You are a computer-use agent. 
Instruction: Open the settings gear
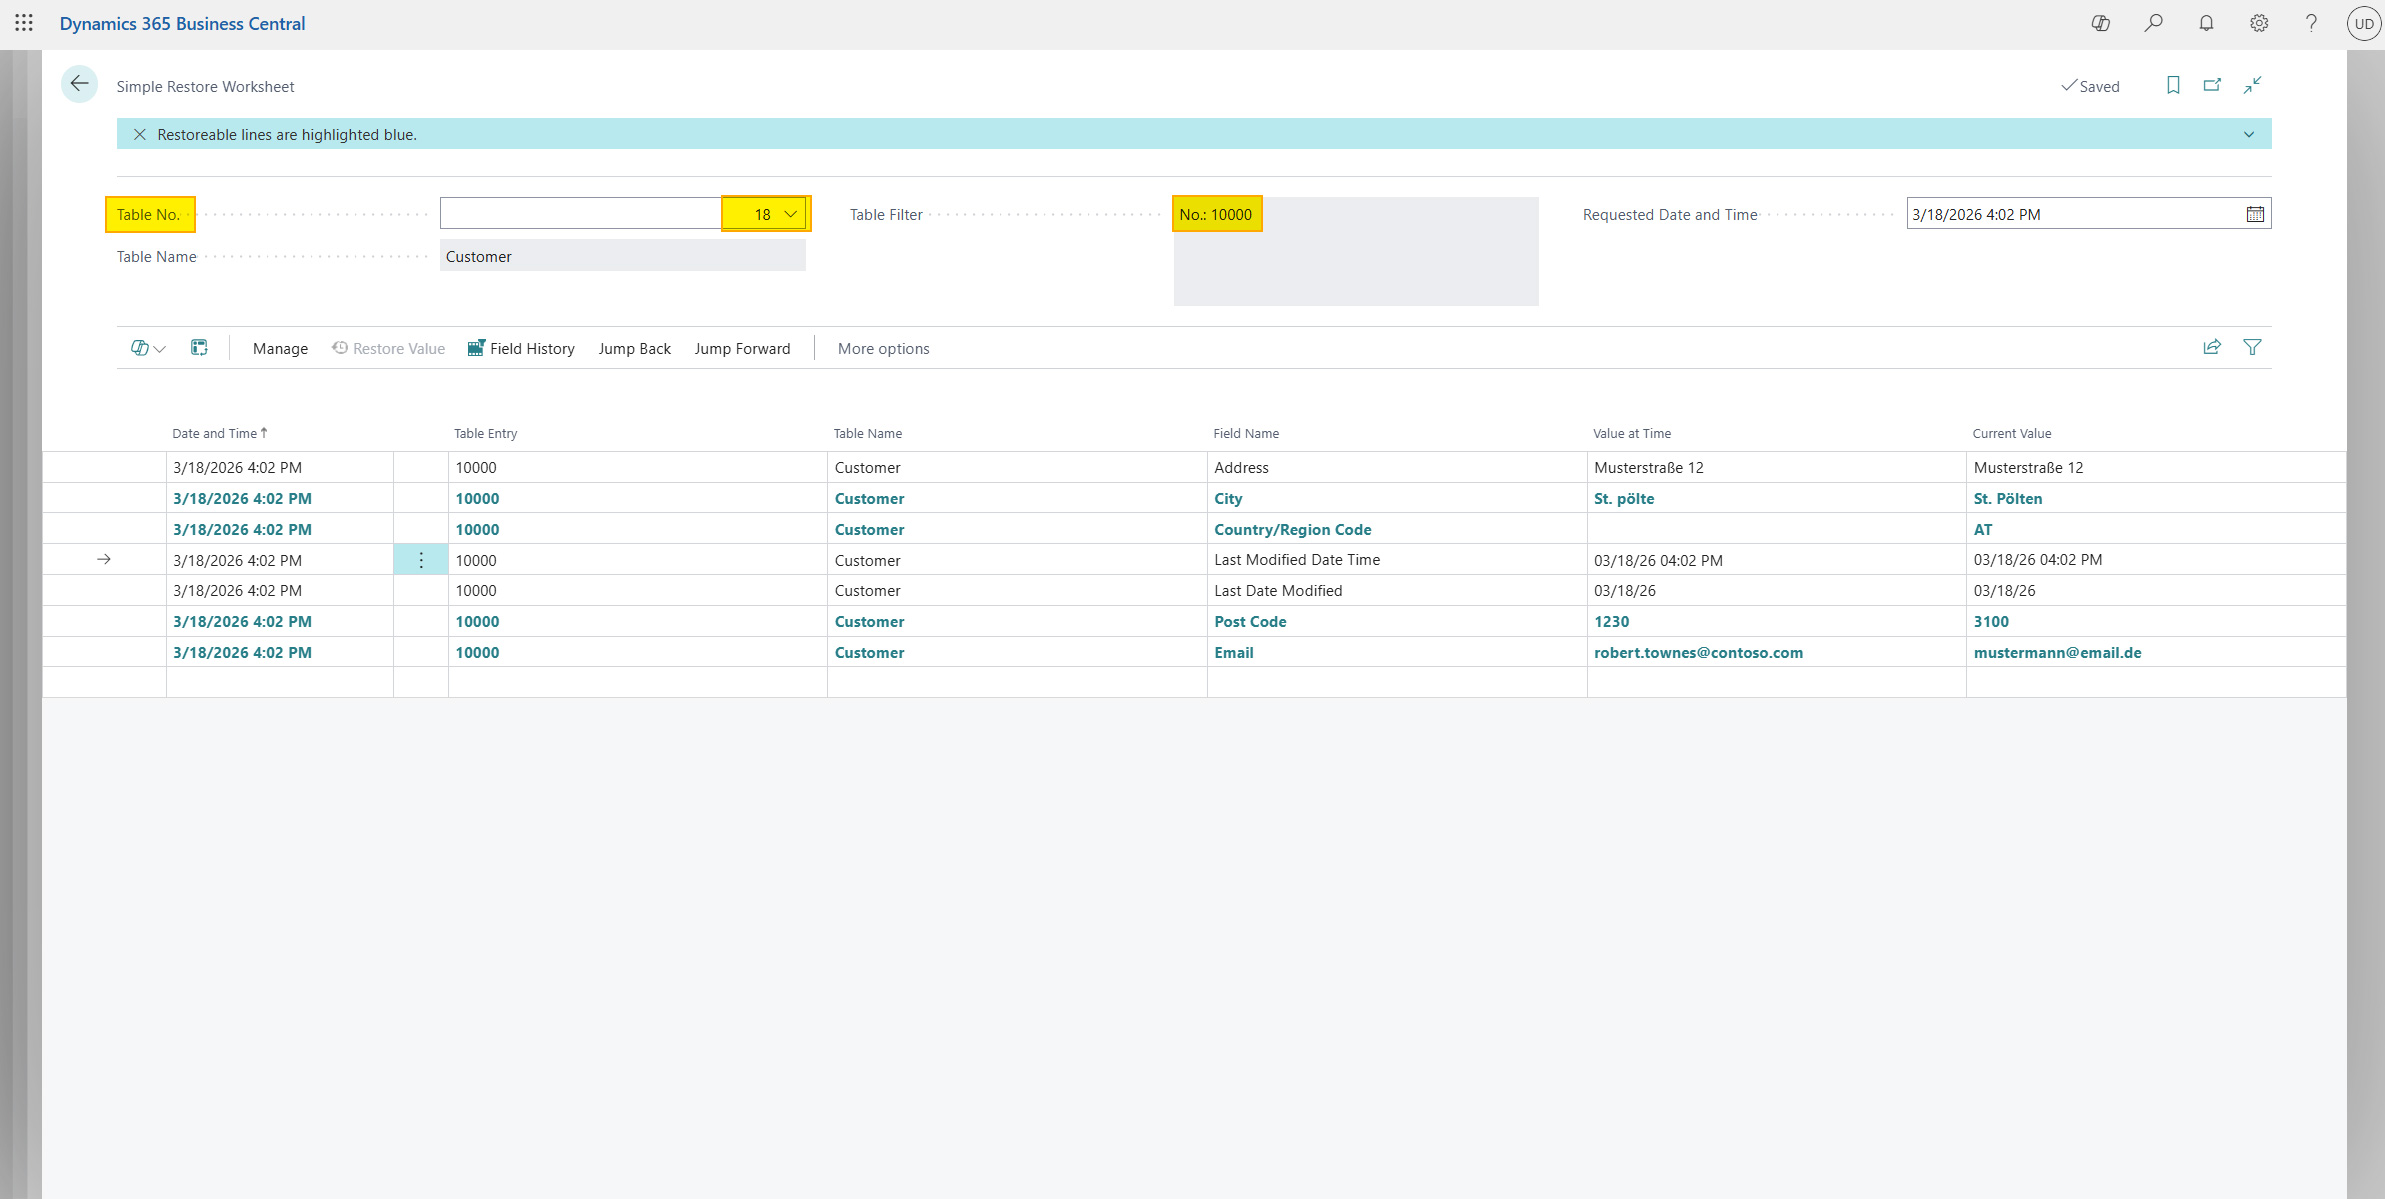click(x=2259, y=23)
